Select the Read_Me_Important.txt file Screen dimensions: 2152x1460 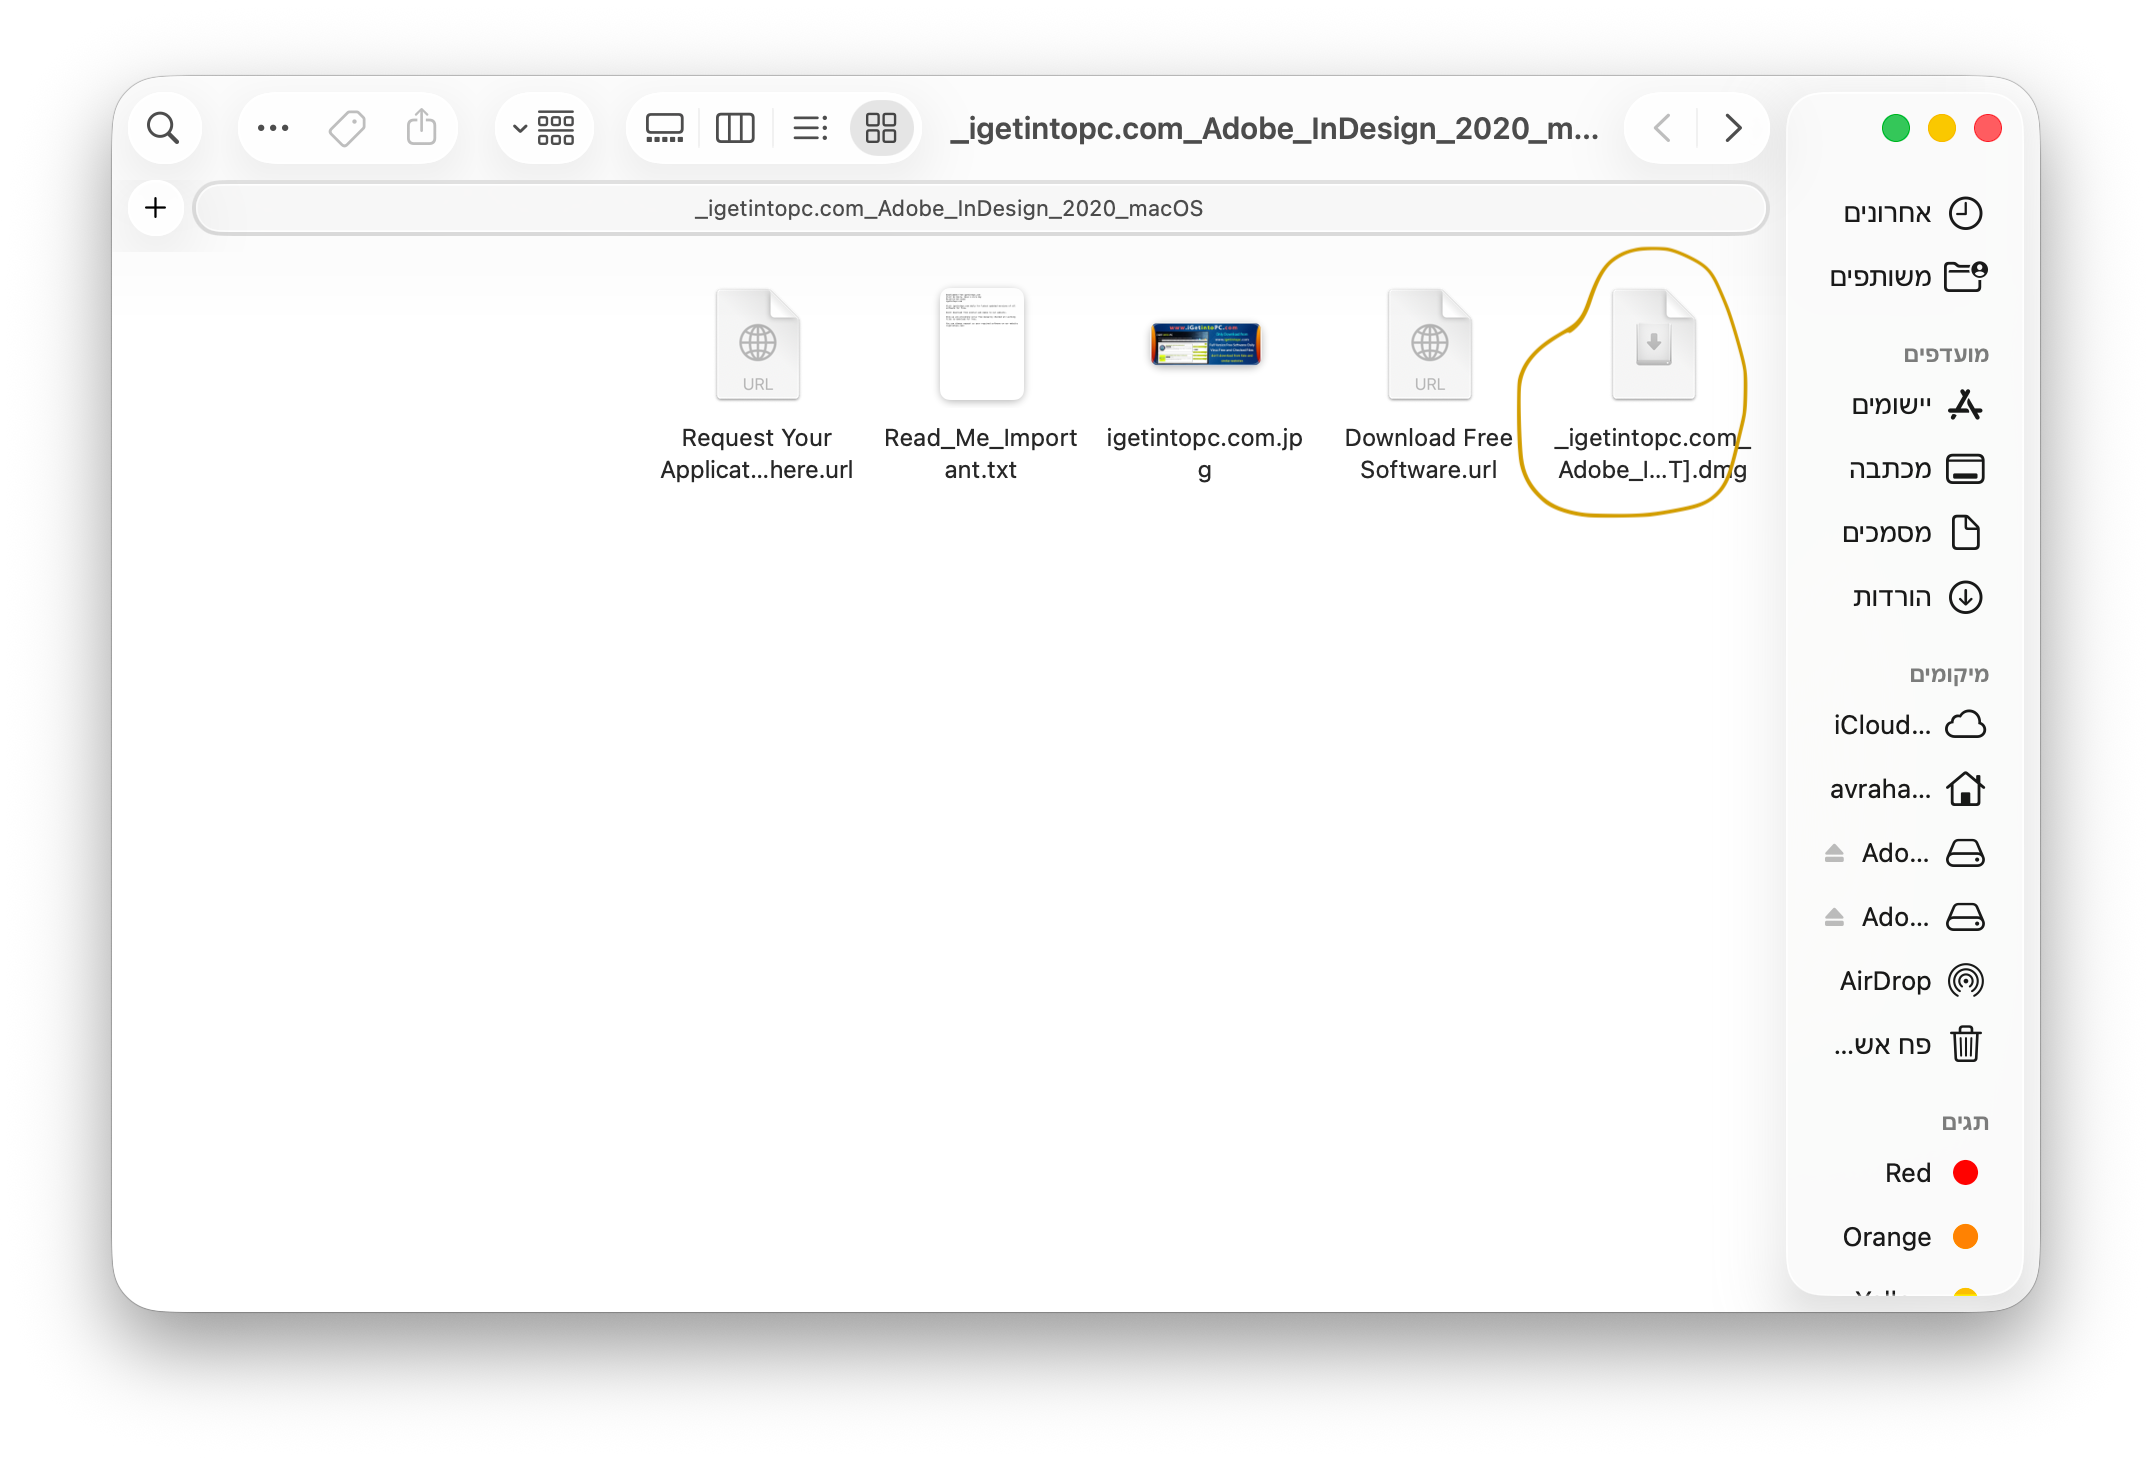[x=981, y=345]
